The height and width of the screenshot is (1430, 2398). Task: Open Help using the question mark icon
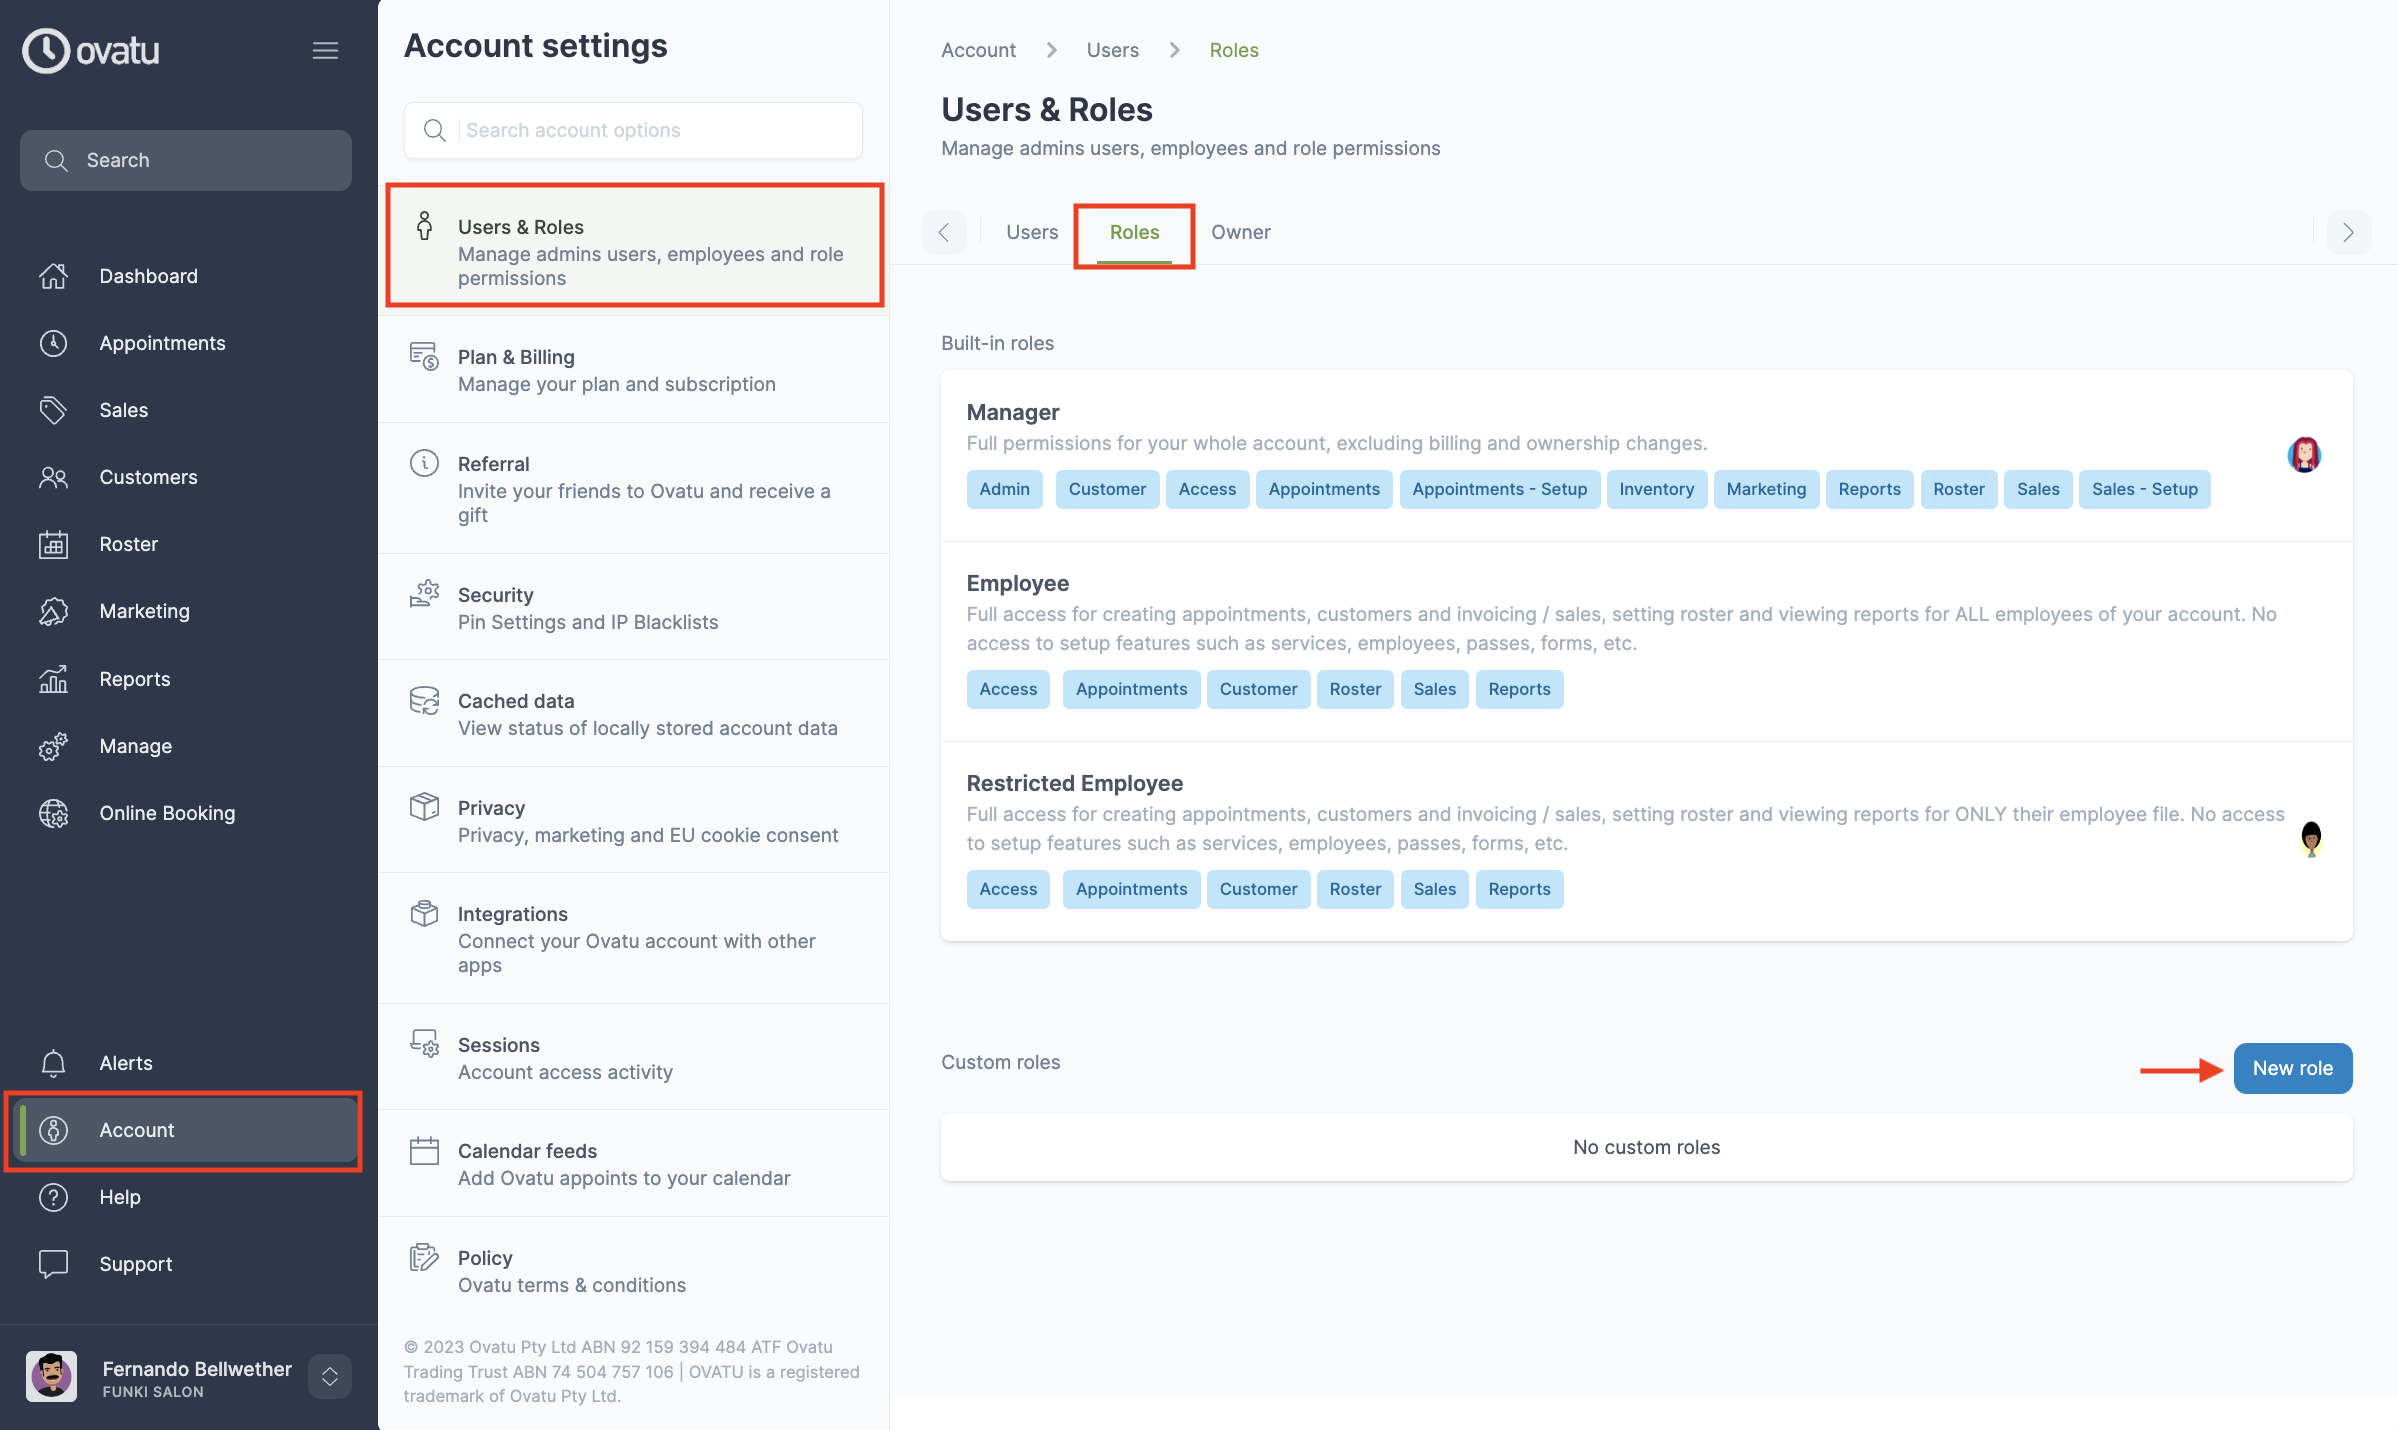(x=53, y=1197)
